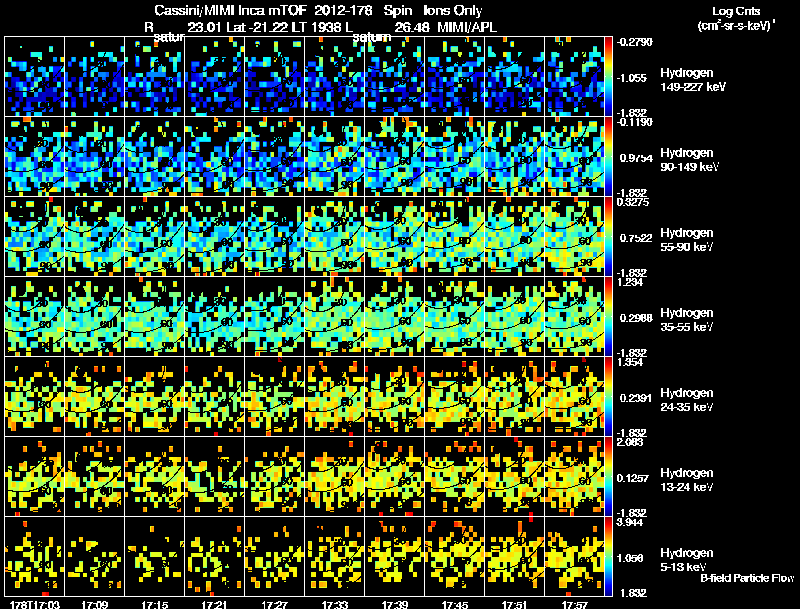This screenshot has height=609, width=800.
Task: Click the color bar beside Hydrogen 35-55 keV
Action: click(608, 316)
